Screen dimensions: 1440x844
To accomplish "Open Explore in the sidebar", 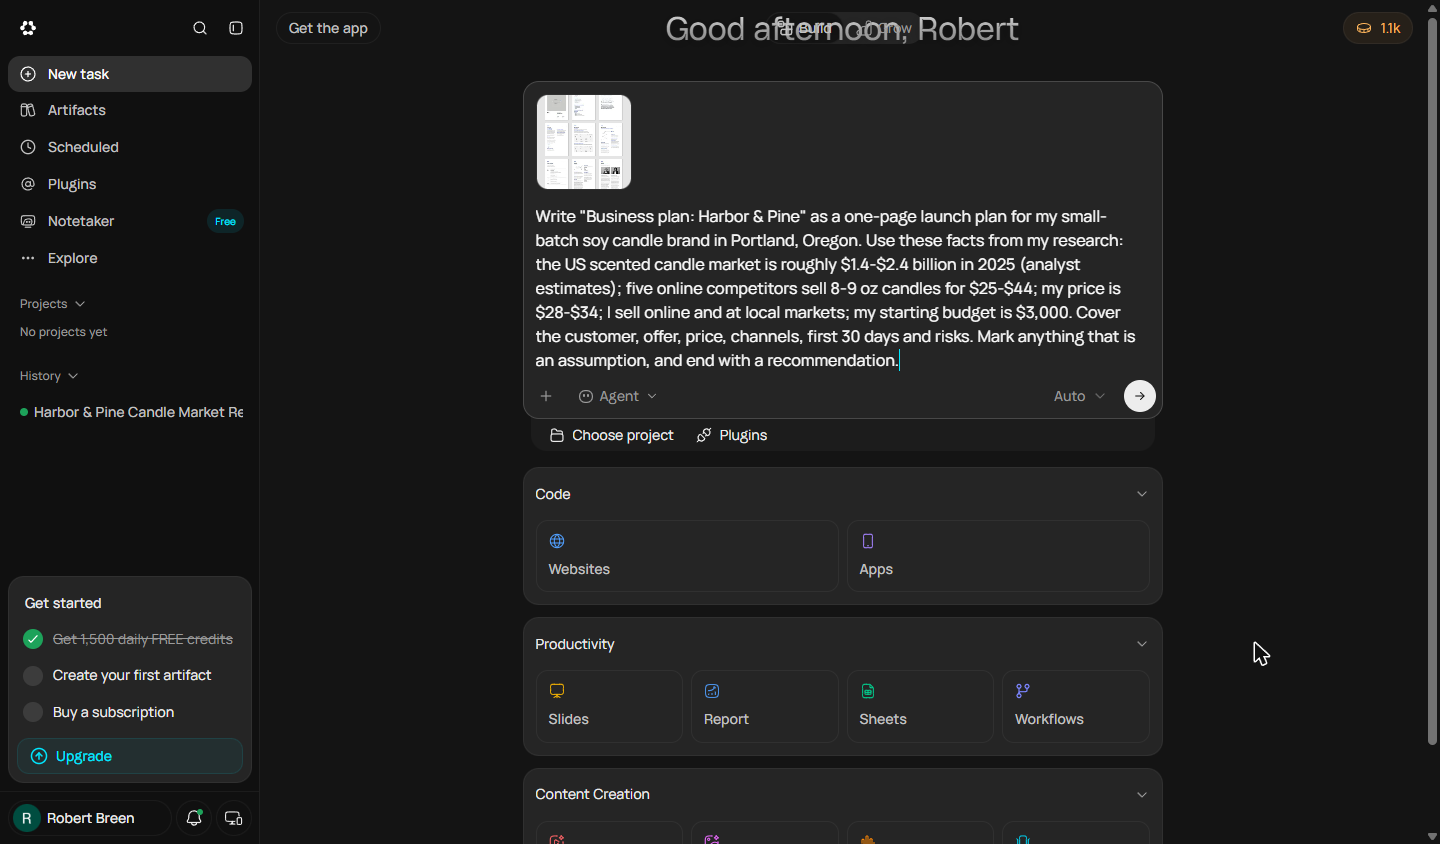I will [130, 258].
